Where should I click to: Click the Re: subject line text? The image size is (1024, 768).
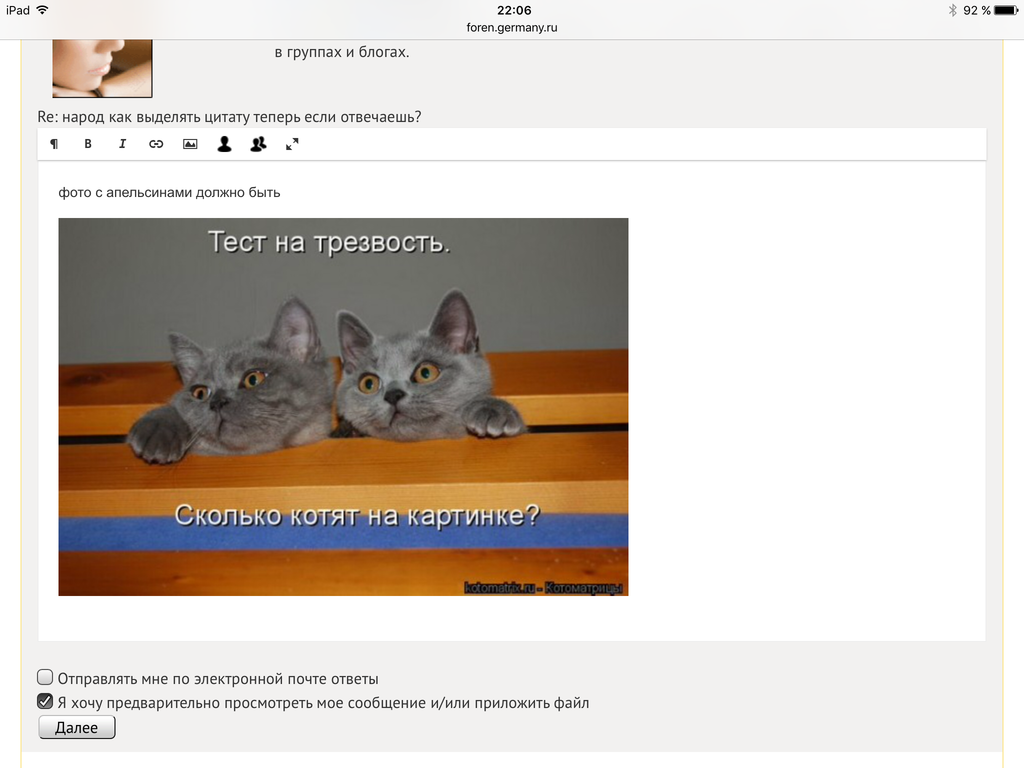[229, 117]
